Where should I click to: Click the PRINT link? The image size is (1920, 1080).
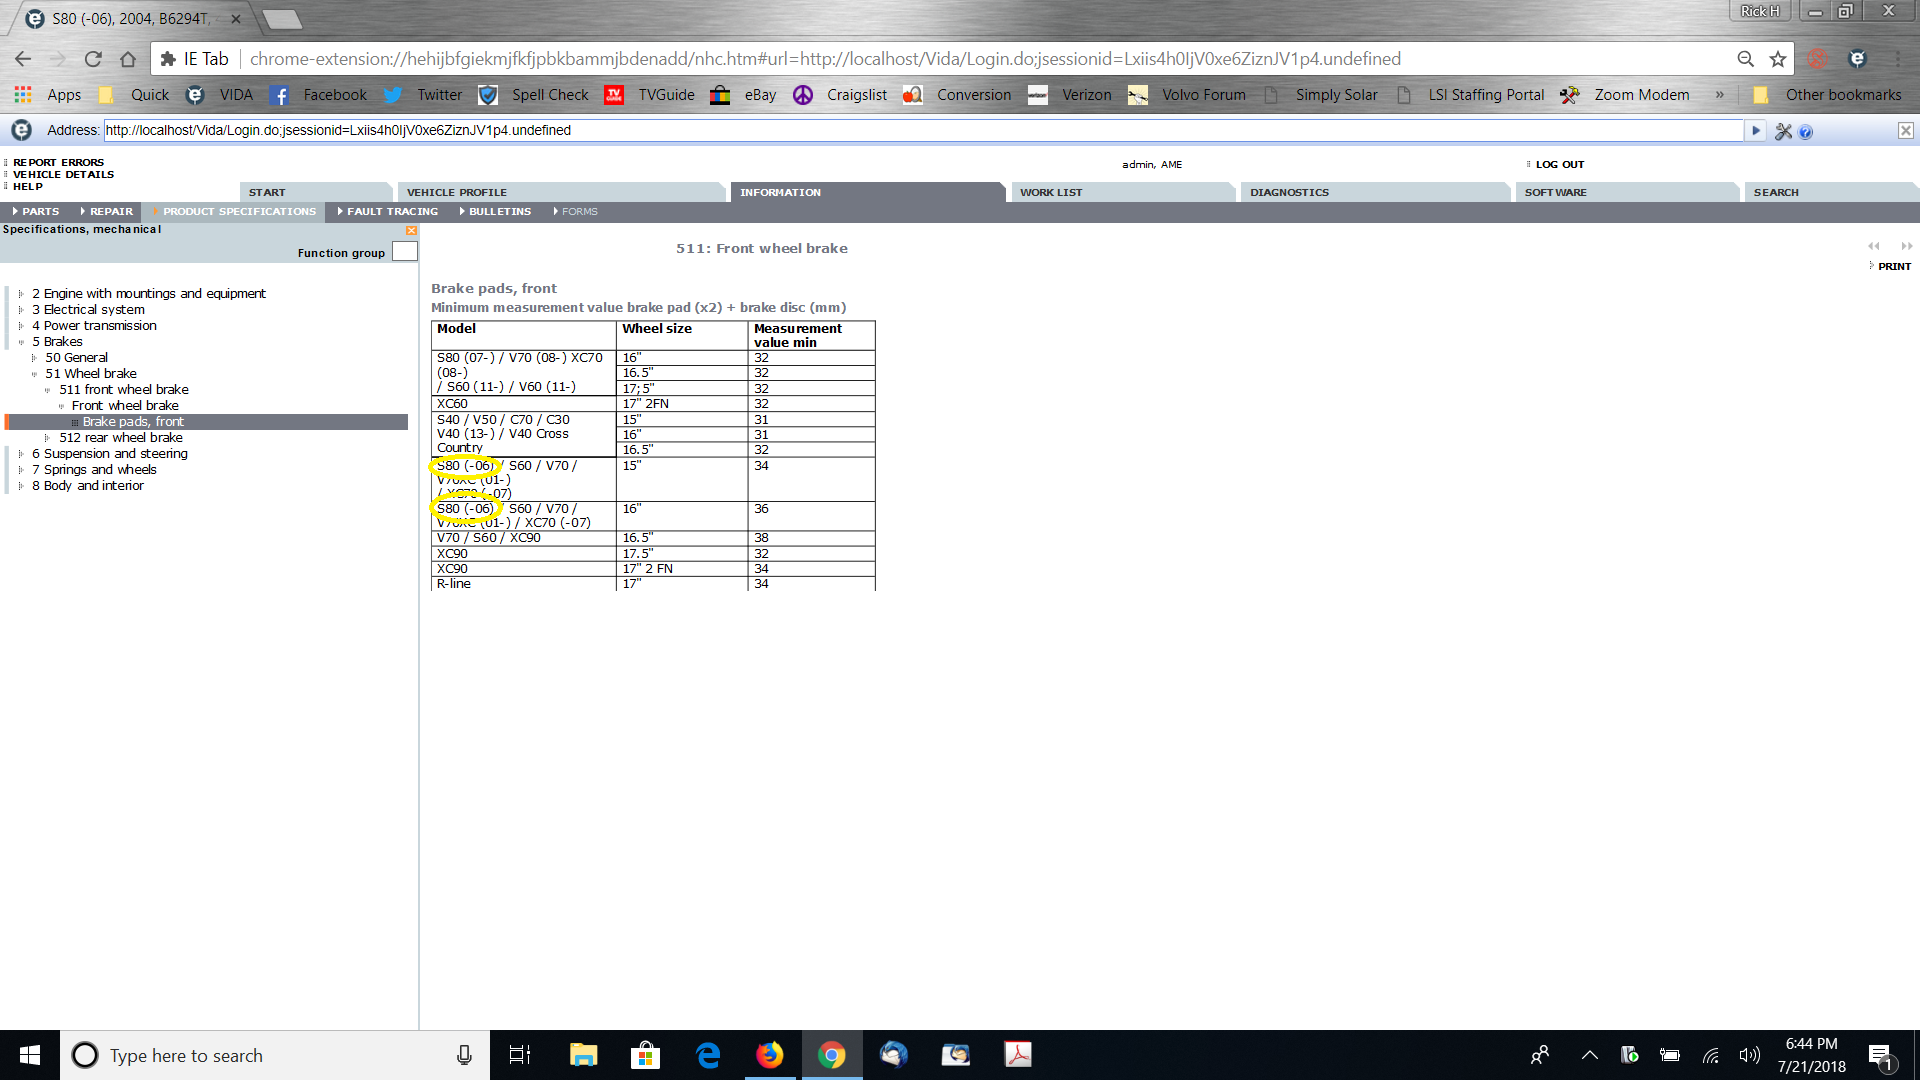[1893, 266]
